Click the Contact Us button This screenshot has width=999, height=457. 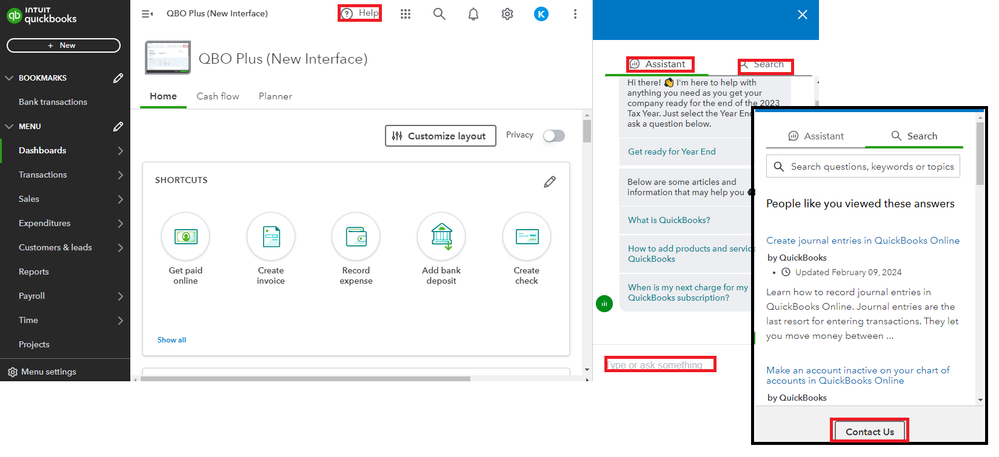[x=870, y=432]
